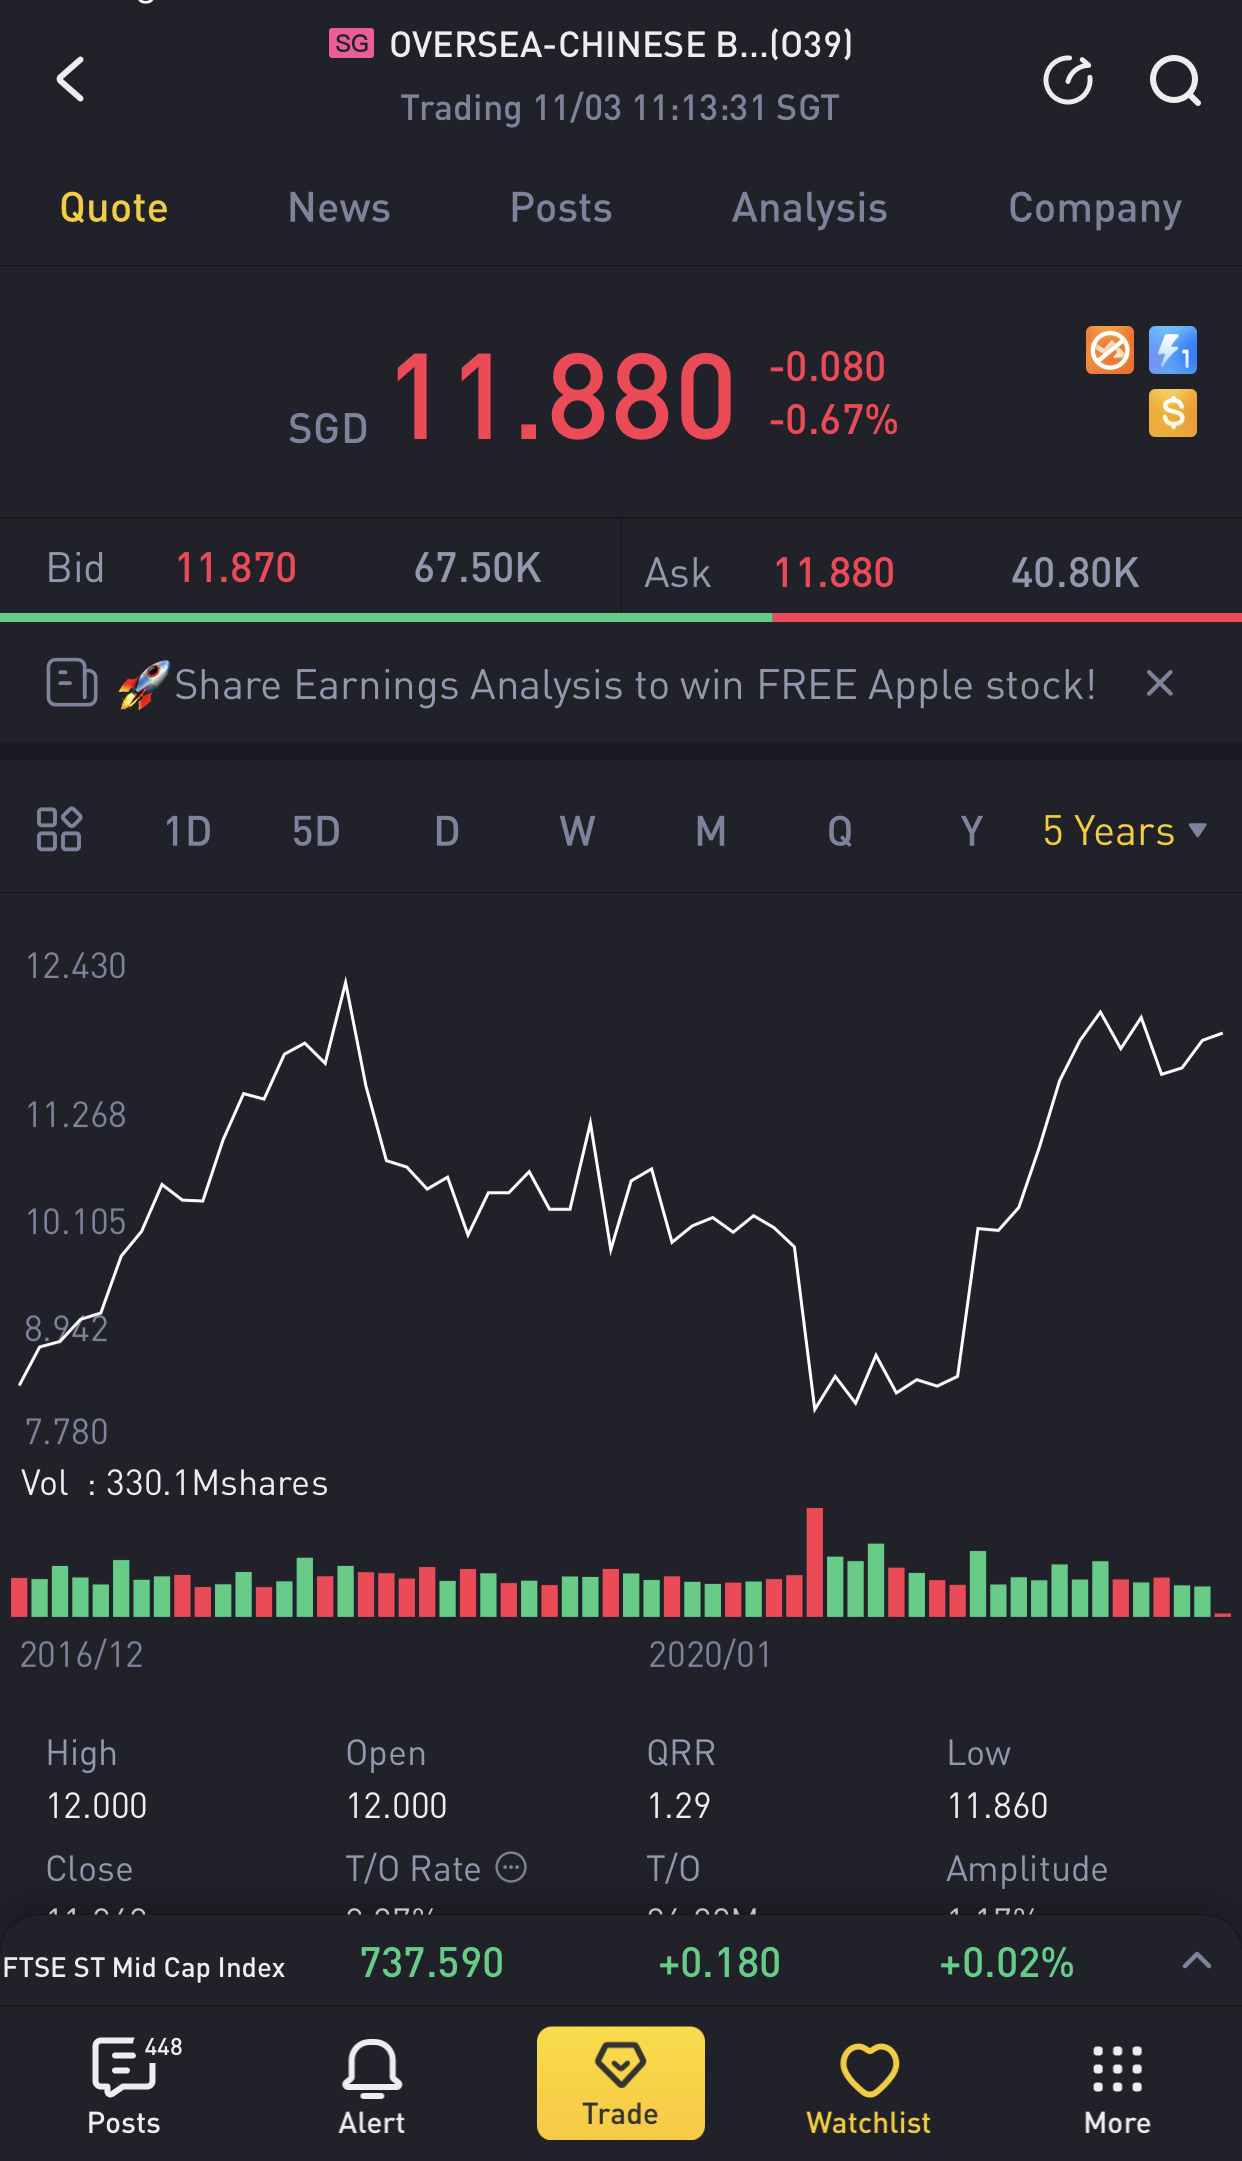The image size is (1242, 2161).
Task: Set a price Alert
Action: click(x=372, y=2085)
